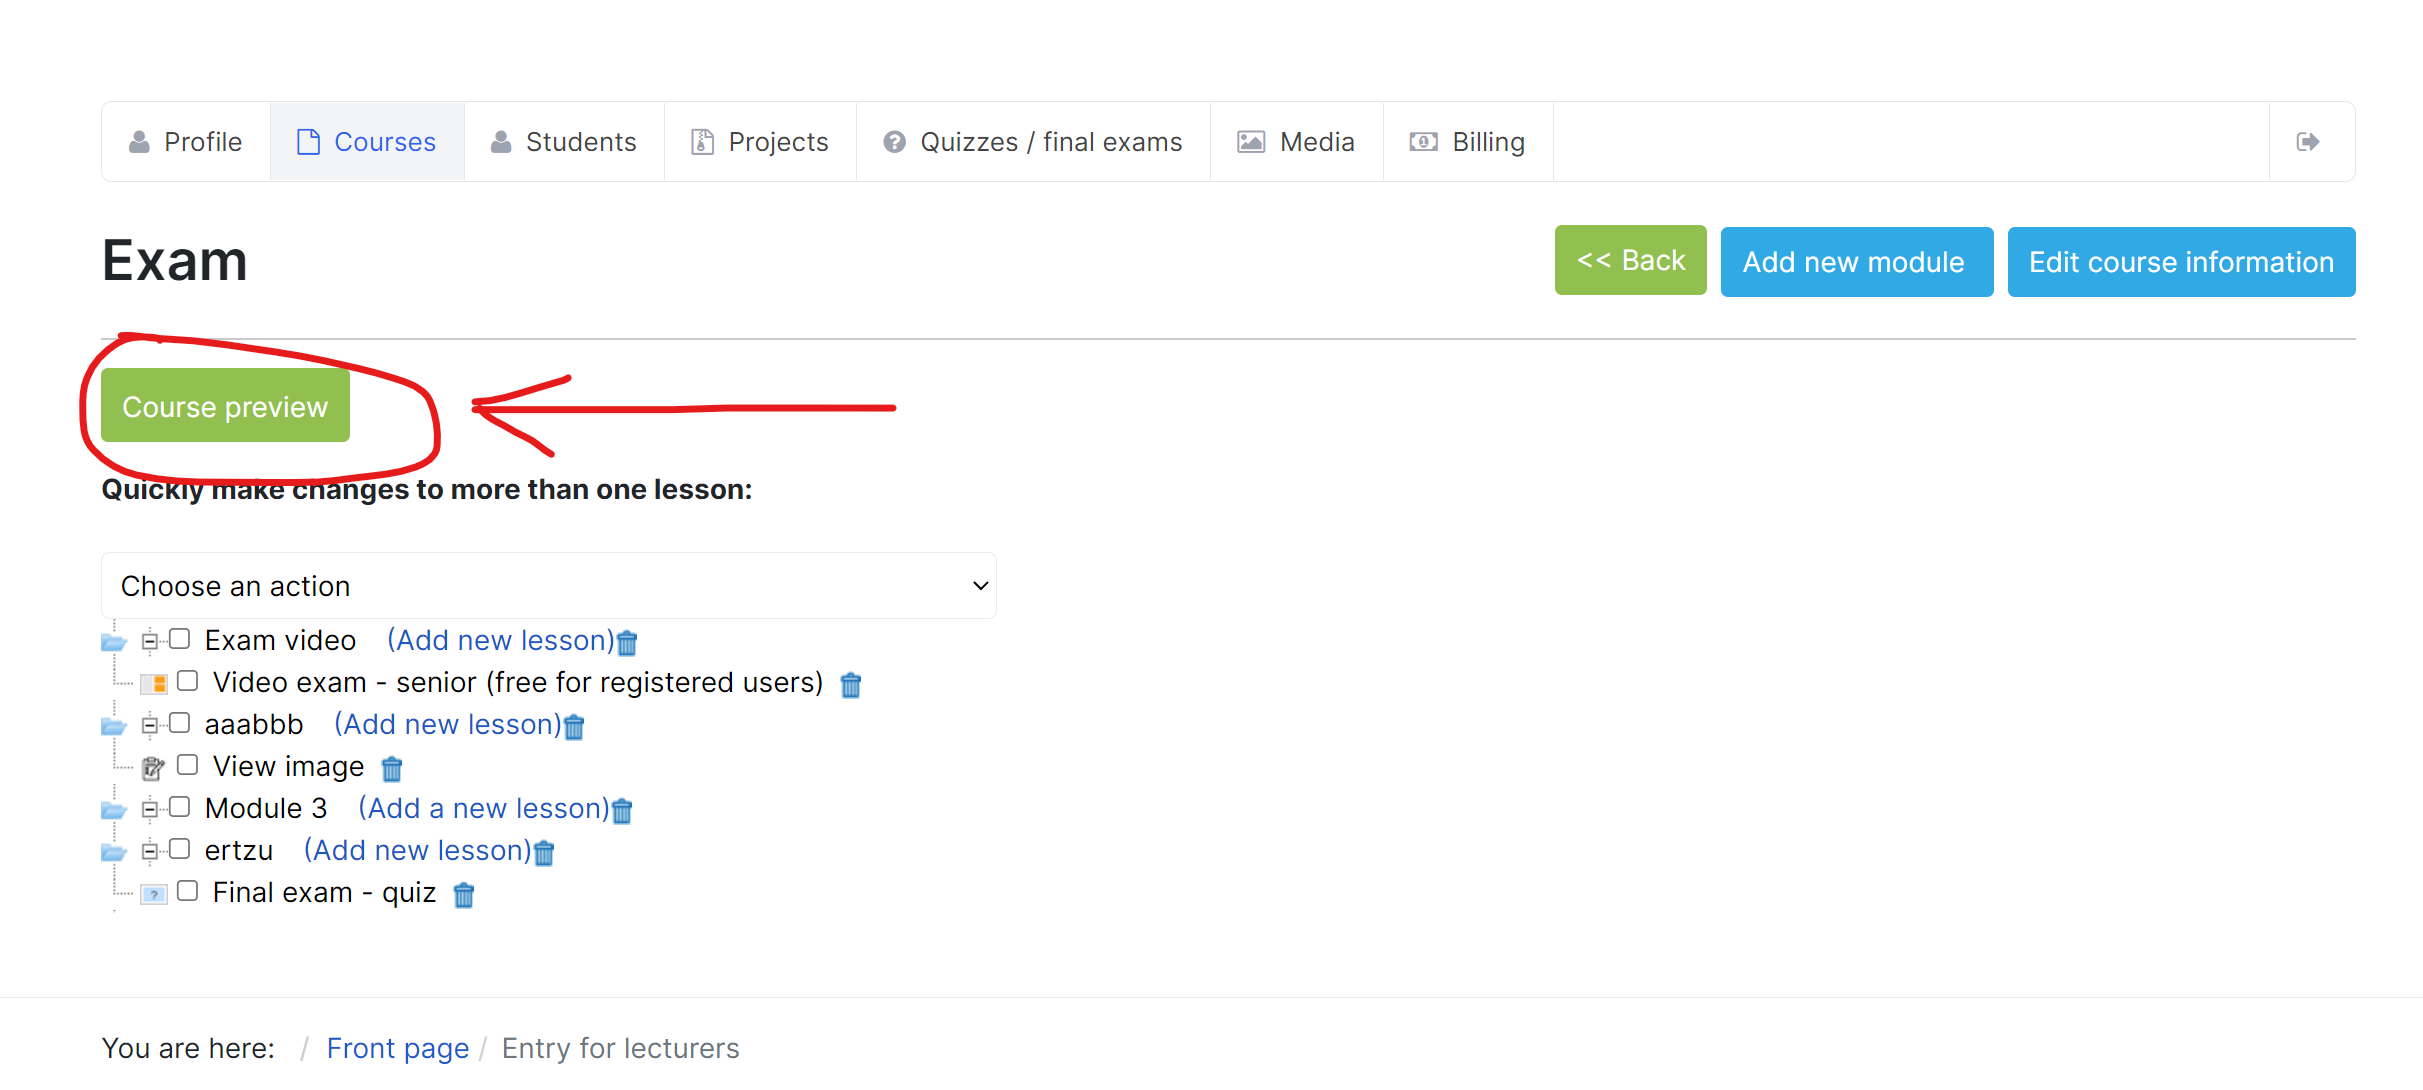Viewport: 2423px width, 1090px height.
Task: Click trash icon next to Video exam - senior
Action: (851, 685)
